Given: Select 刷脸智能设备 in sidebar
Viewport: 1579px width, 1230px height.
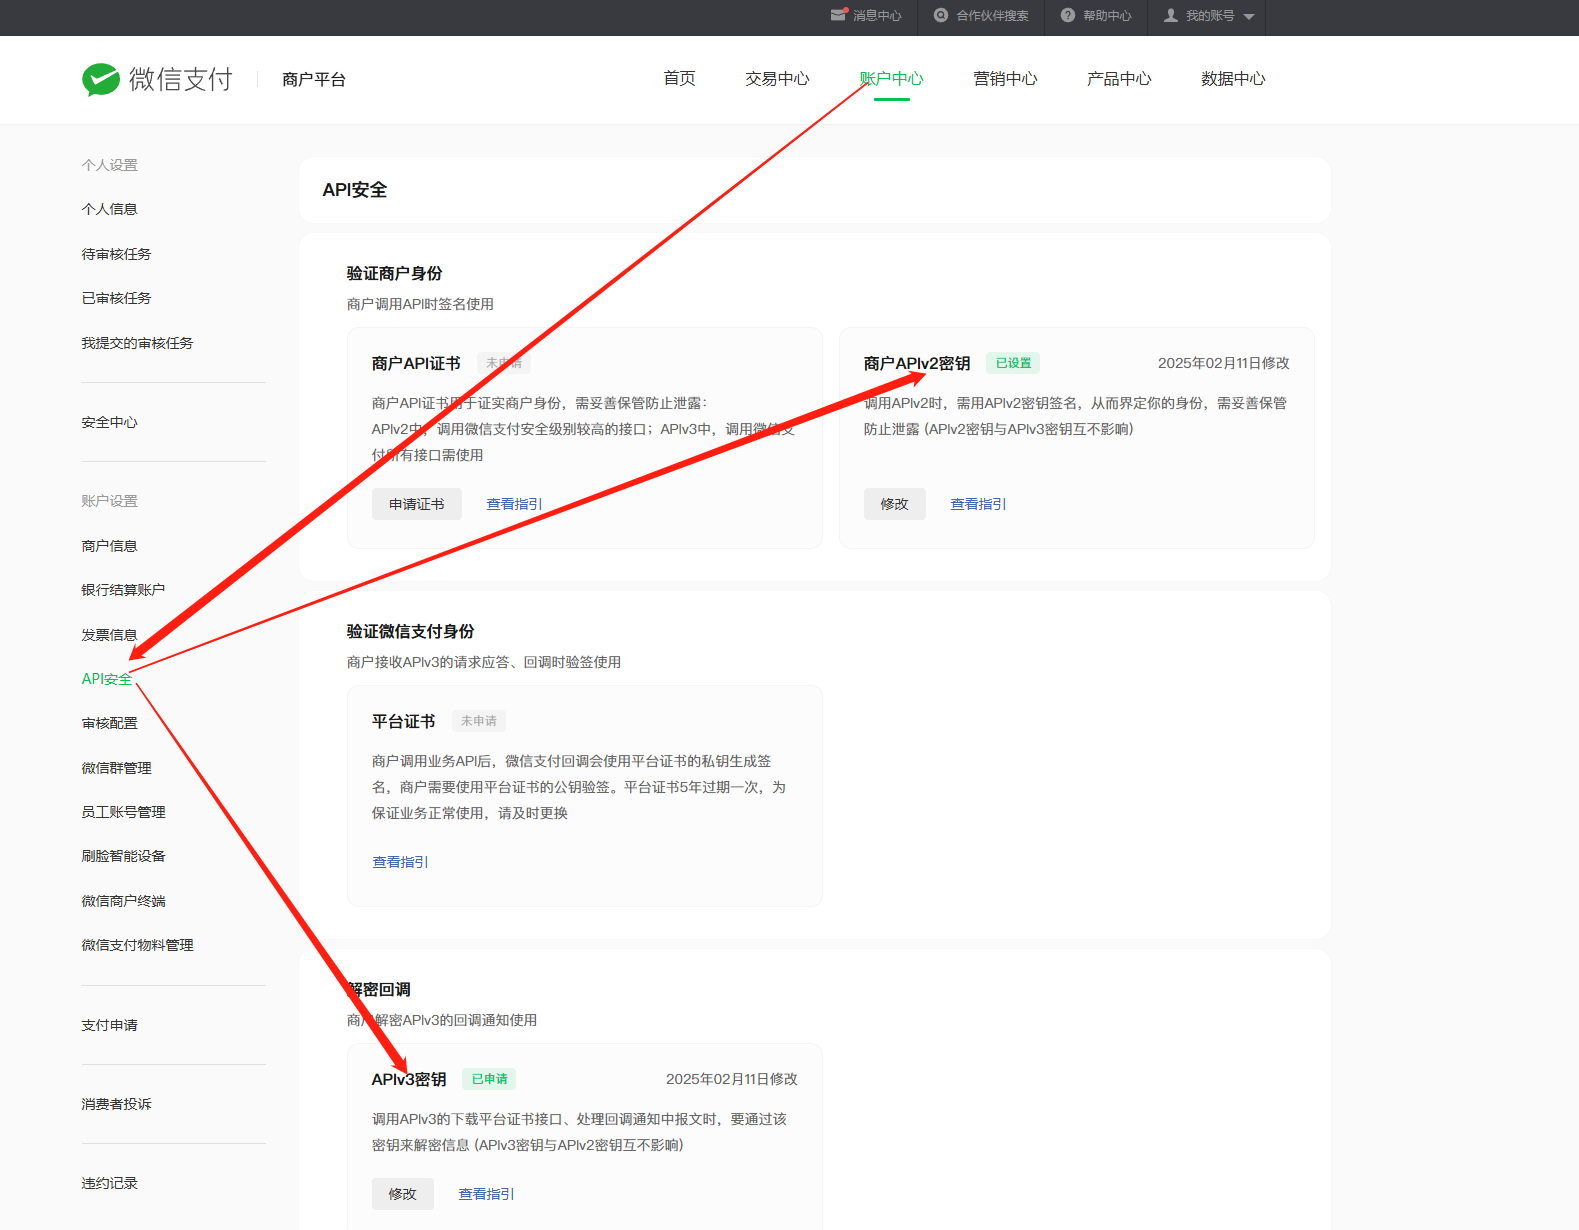Looking at the screenshot, I should click(x=124, y=856).
